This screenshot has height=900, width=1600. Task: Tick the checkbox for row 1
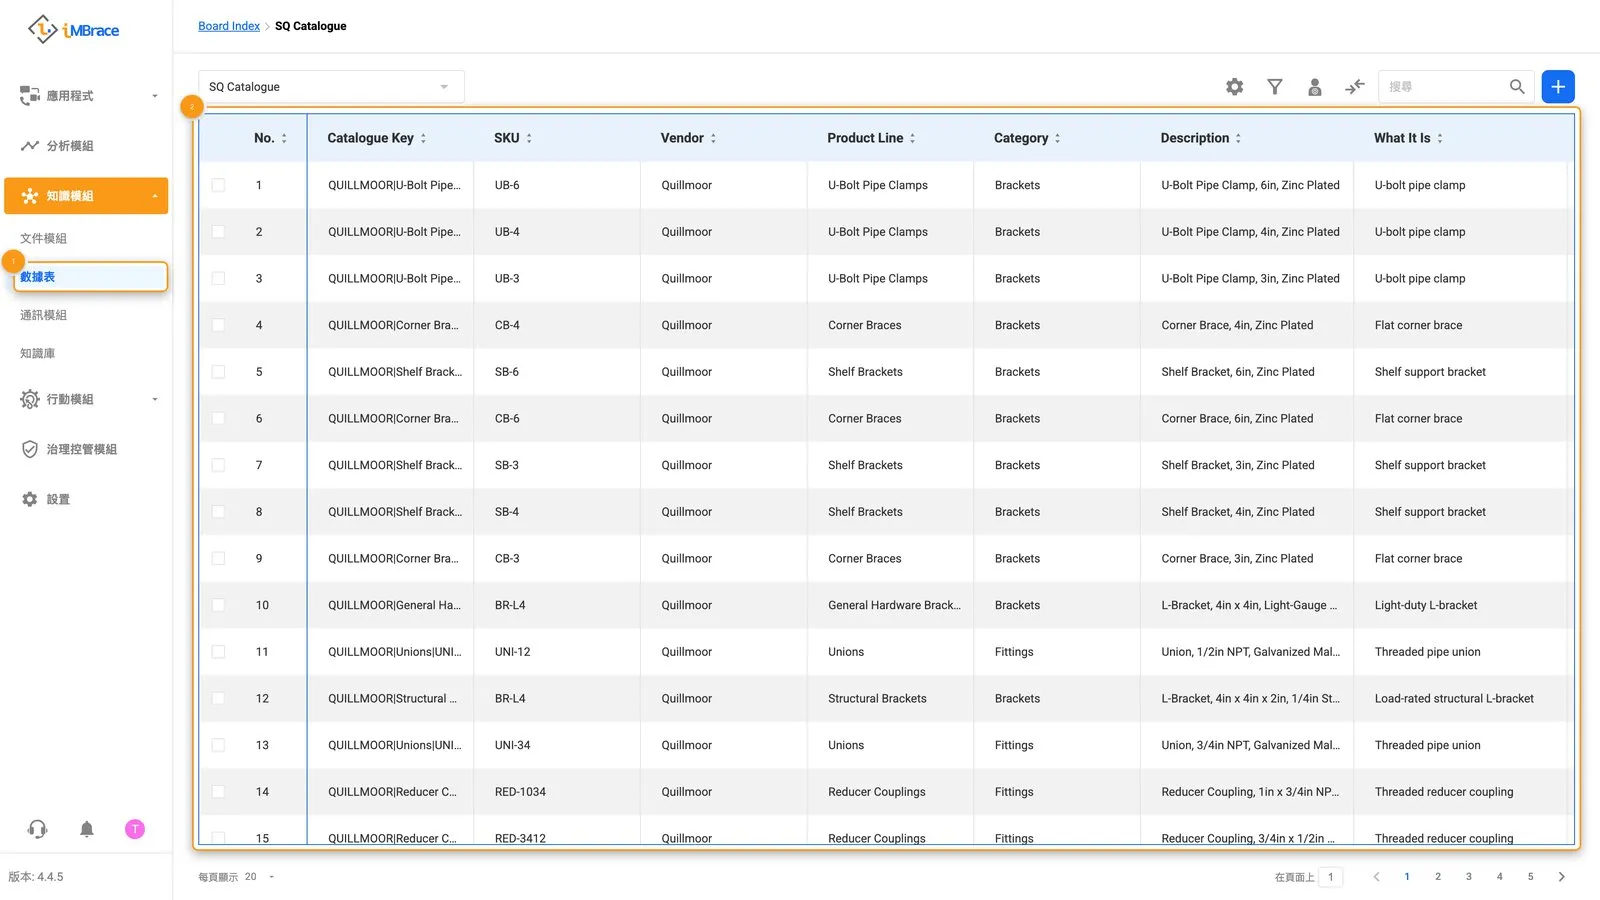click(218, 185)
